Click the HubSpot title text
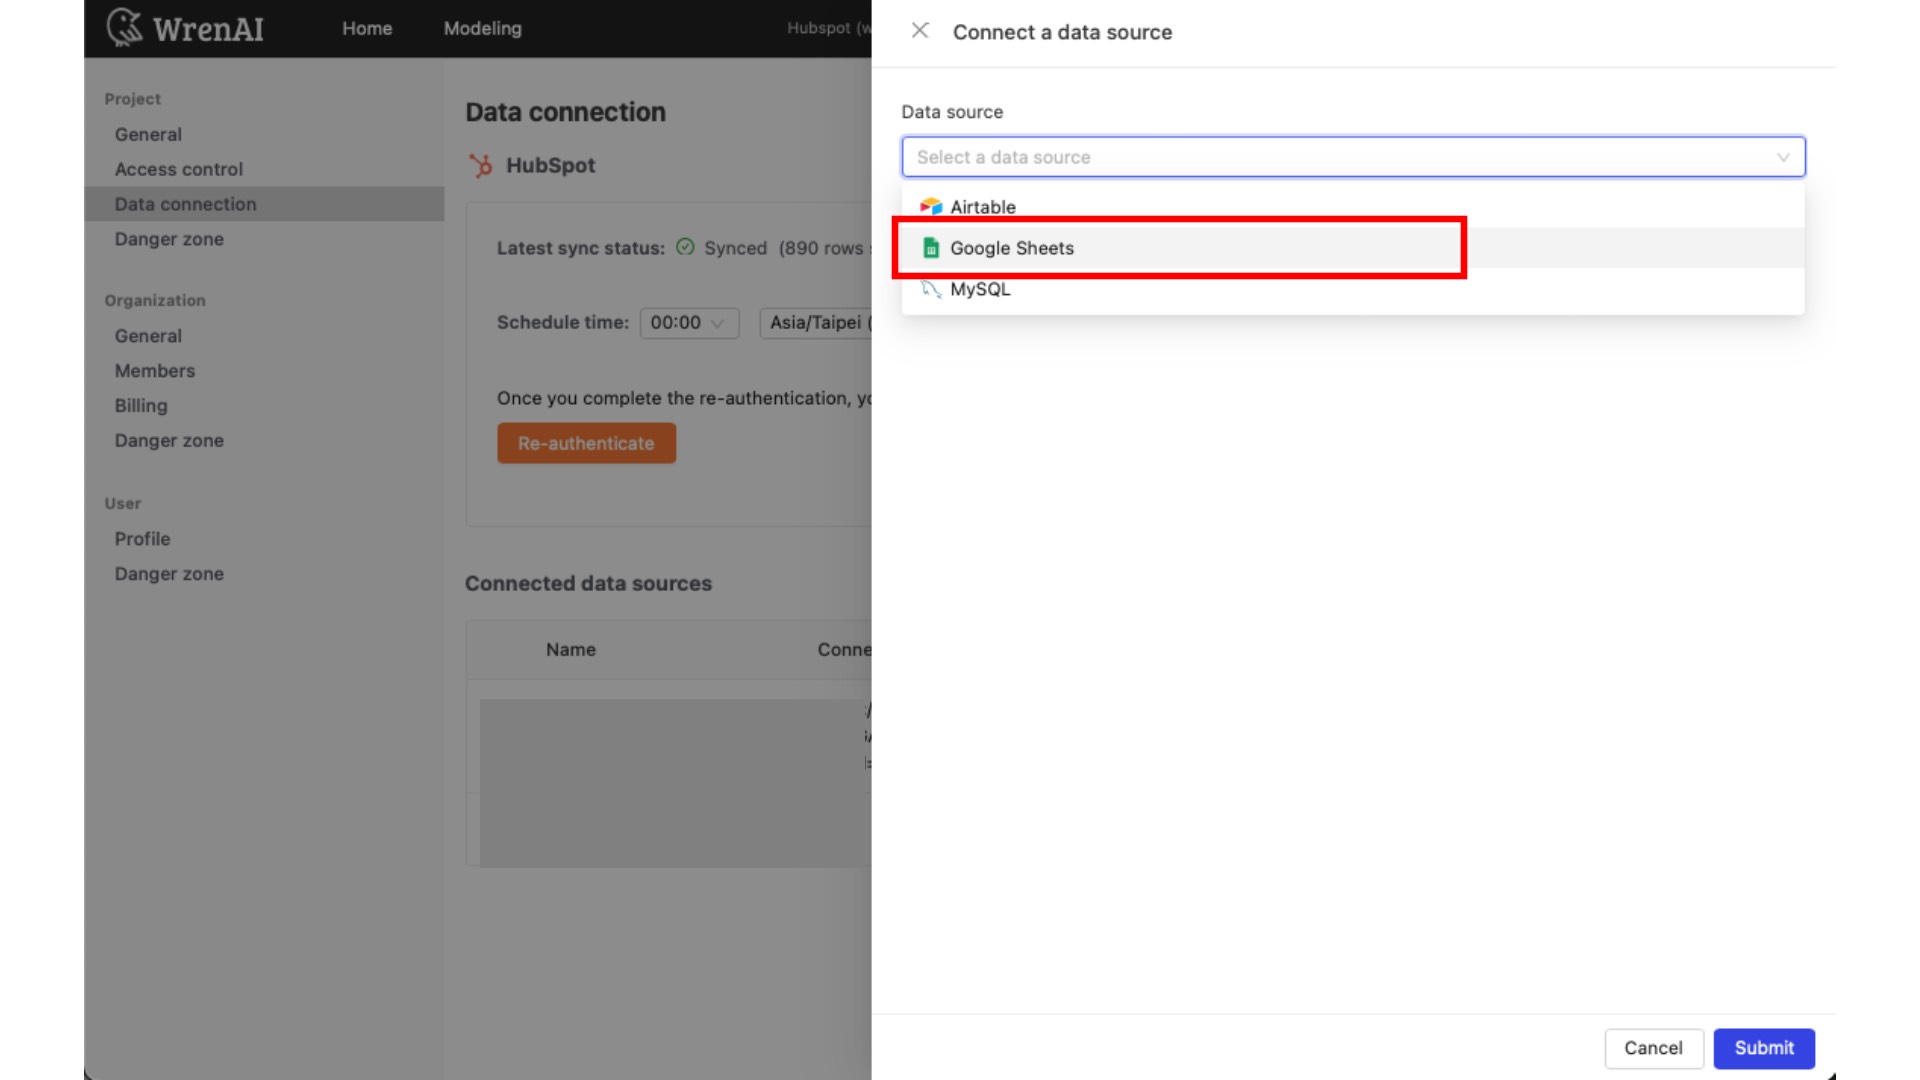Image resolution: width=1920 pixels, height=1080 pixels. click(x=550, y=166)
